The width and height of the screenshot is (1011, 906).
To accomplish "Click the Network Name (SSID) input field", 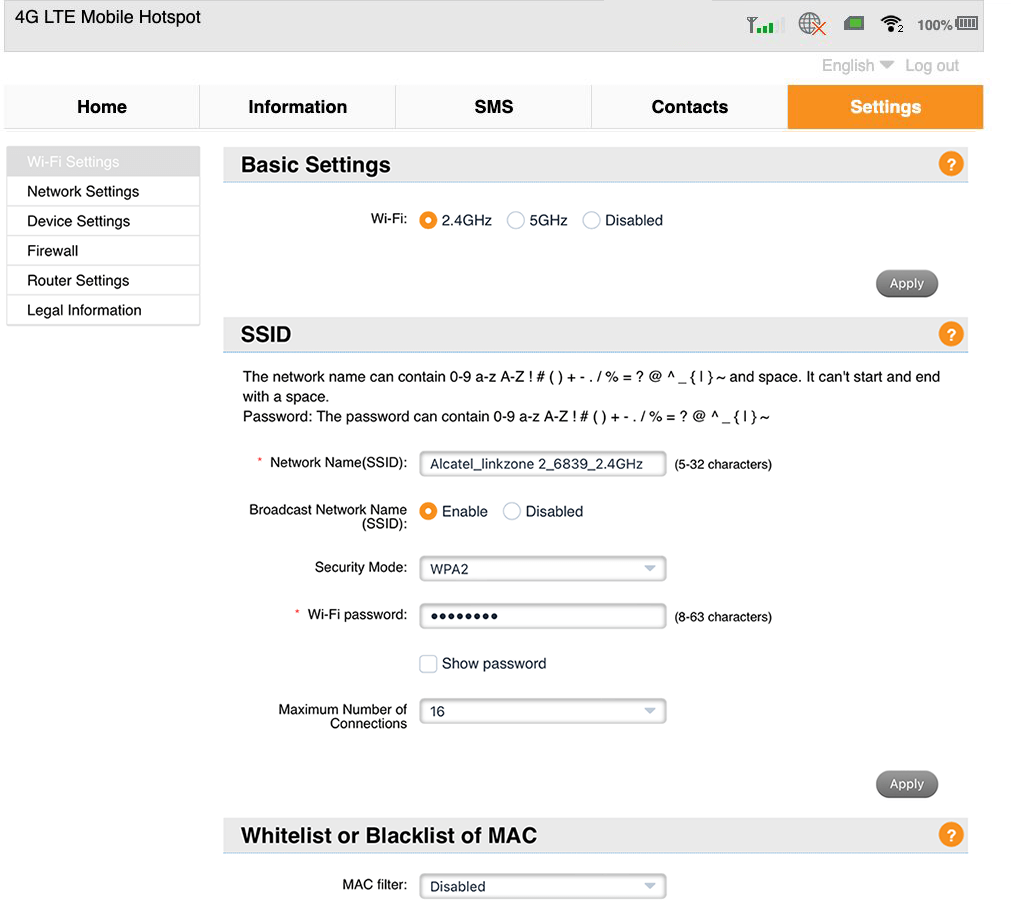I will pos(542,464).
